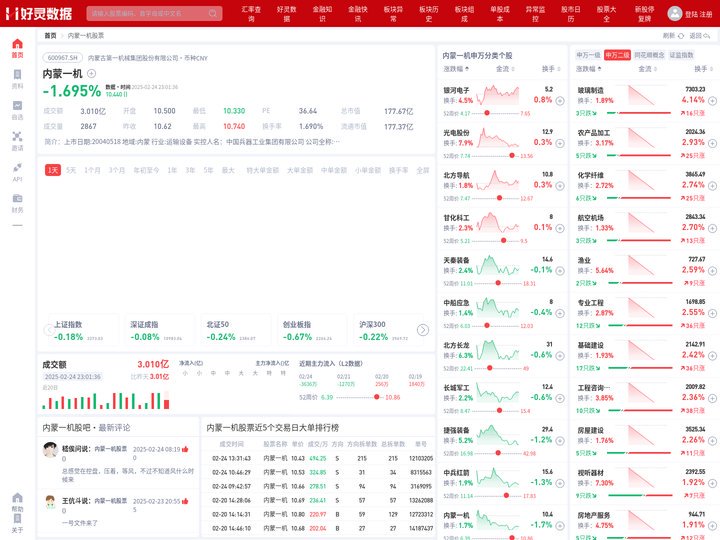Image resolution: width=720 pixels, height=540 pixels.
Task: Open 板块异常 in top menu
Action: pyautogui.click(x=393, y=14)
